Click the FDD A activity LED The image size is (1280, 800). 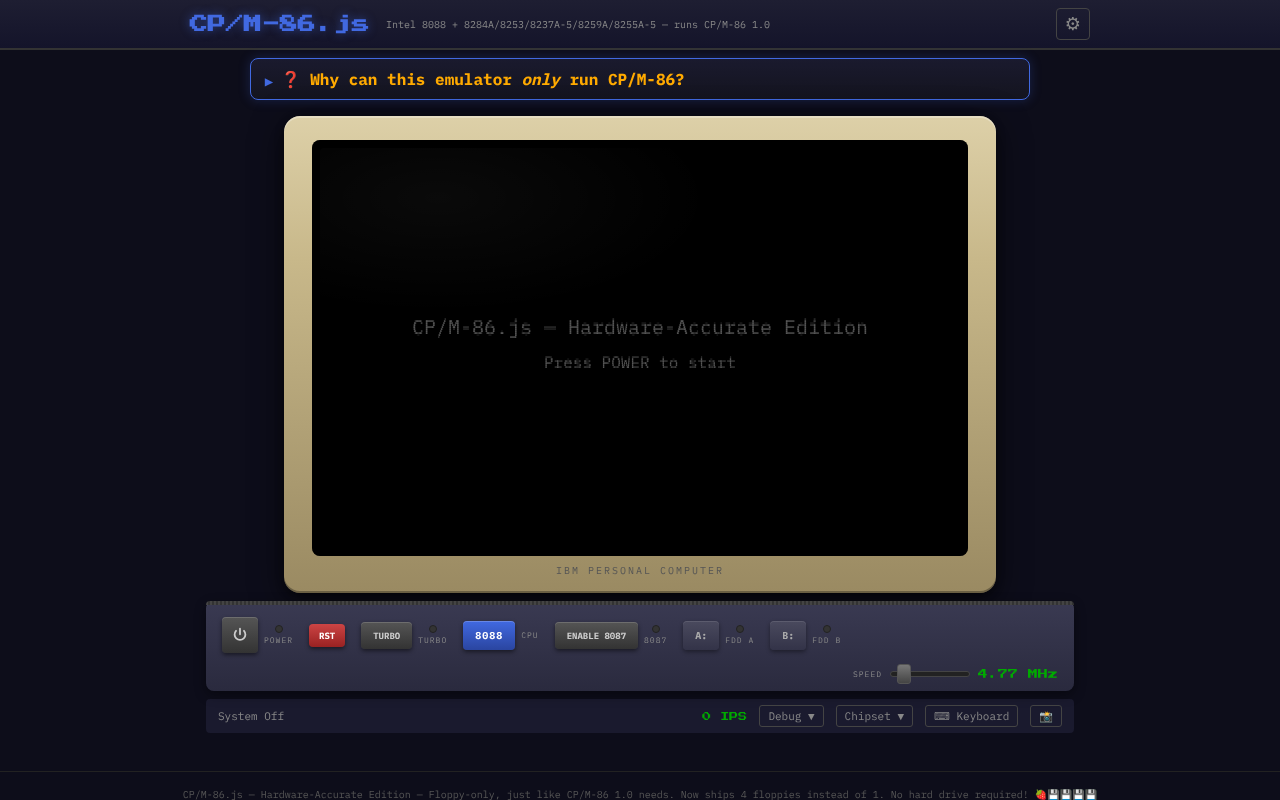[740, 629]
